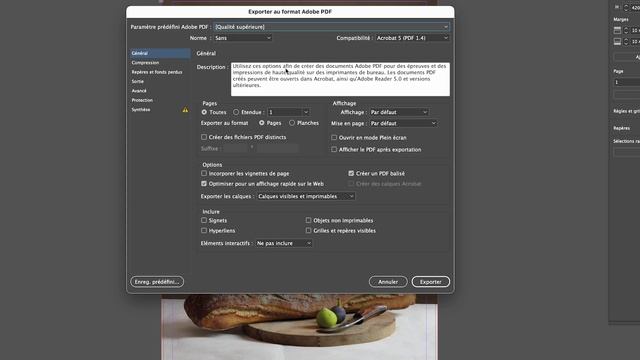The image size is (640, 360).
Task: Click the Page number field in side panel
Action: pyautogui.click(x=627, y=82)
